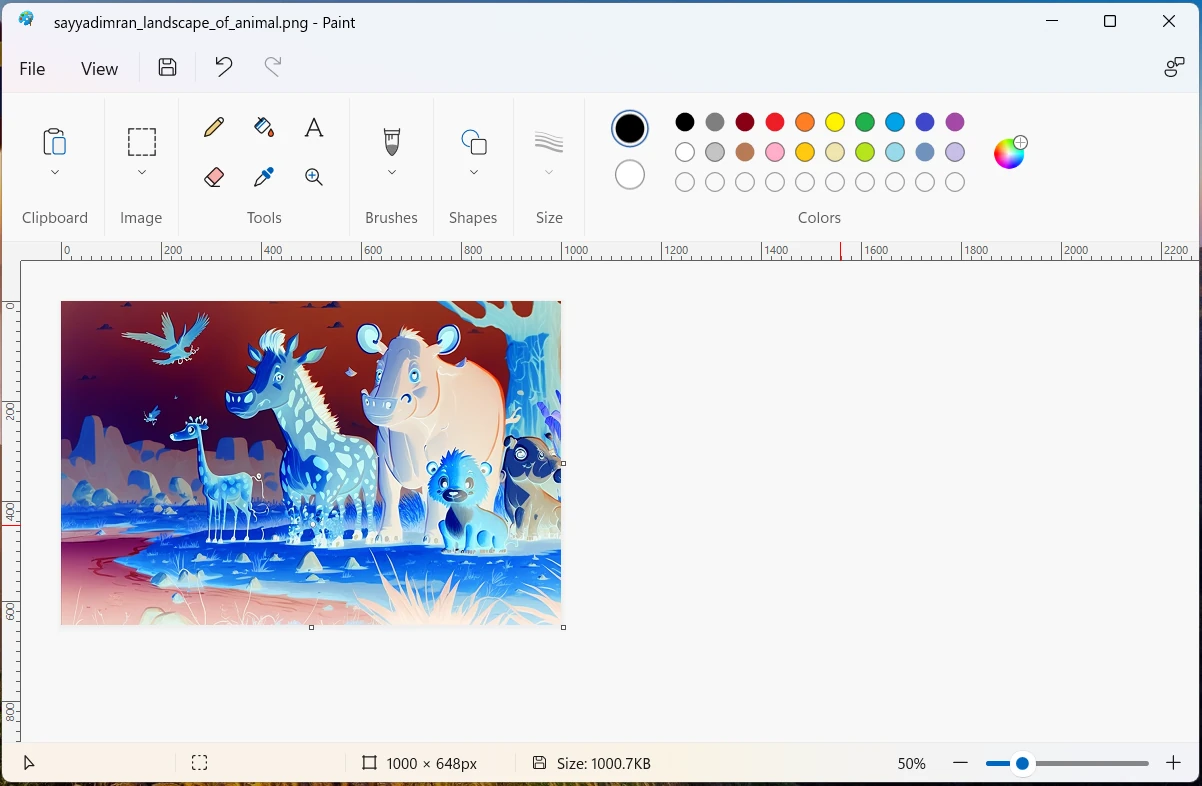Image resolution: width=1202 pixels, height=786 pixels.
Task: Open the View menu
Action: 99,68
